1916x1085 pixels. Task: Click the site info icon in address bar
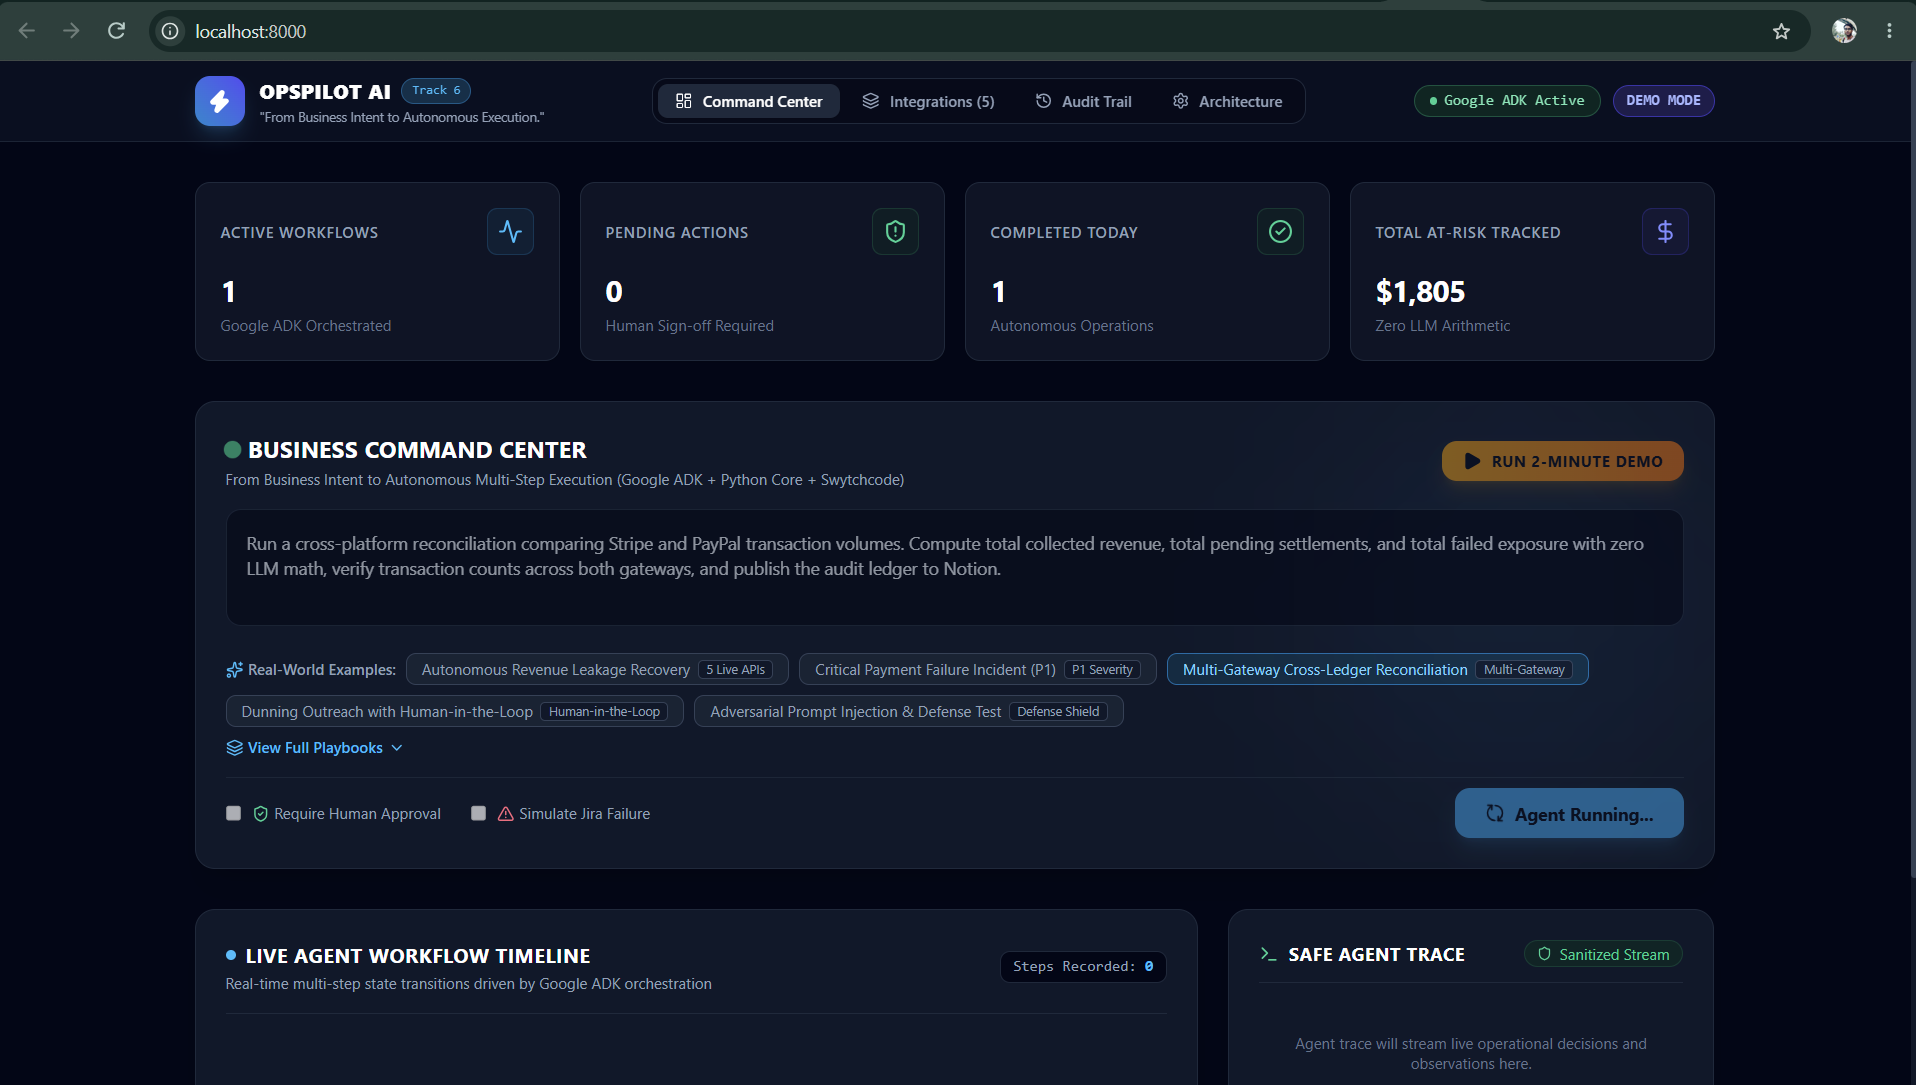tap(171, 31)
